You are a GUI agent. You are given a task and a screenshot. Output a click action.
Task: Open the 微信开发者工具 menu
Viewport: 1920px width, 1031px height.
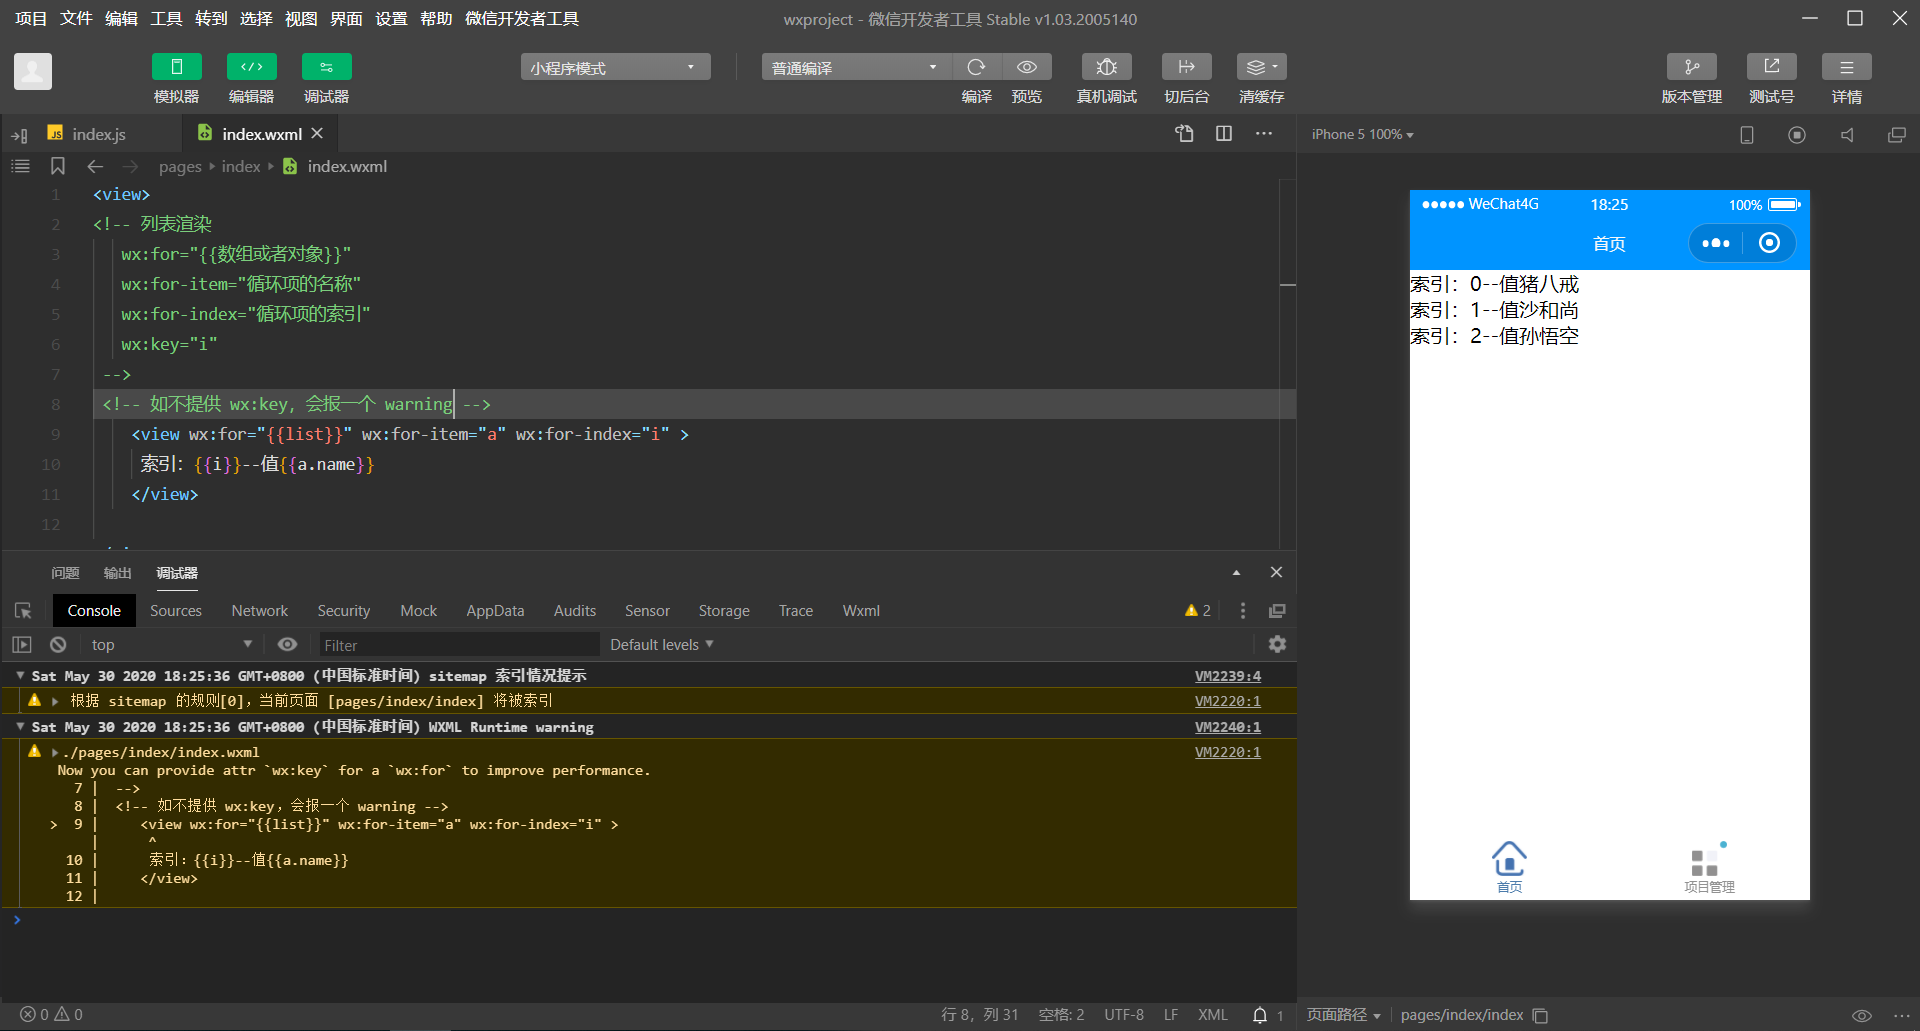coord(522,19)
